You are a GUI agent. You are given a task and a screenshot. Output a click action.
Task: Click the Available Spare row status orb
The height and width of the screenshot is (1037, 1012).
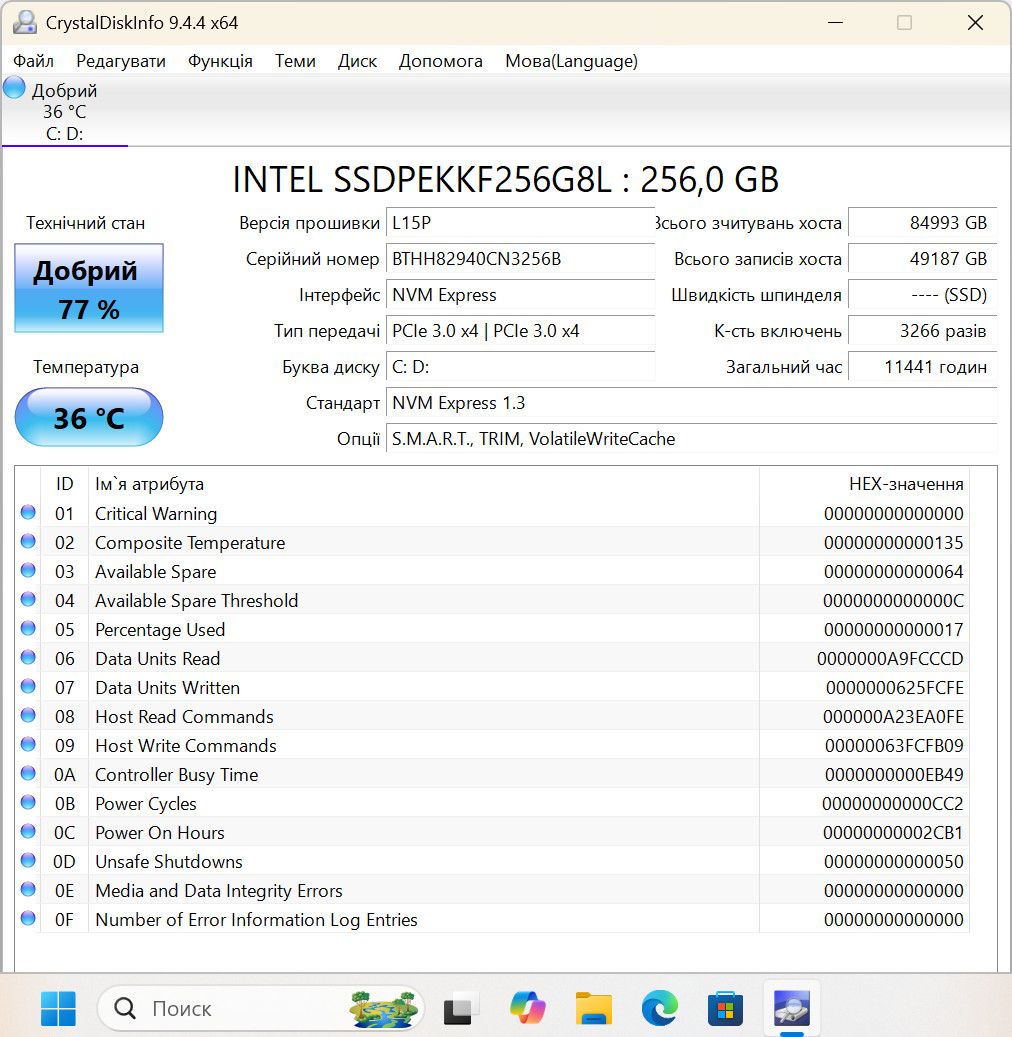click(28, 571)
